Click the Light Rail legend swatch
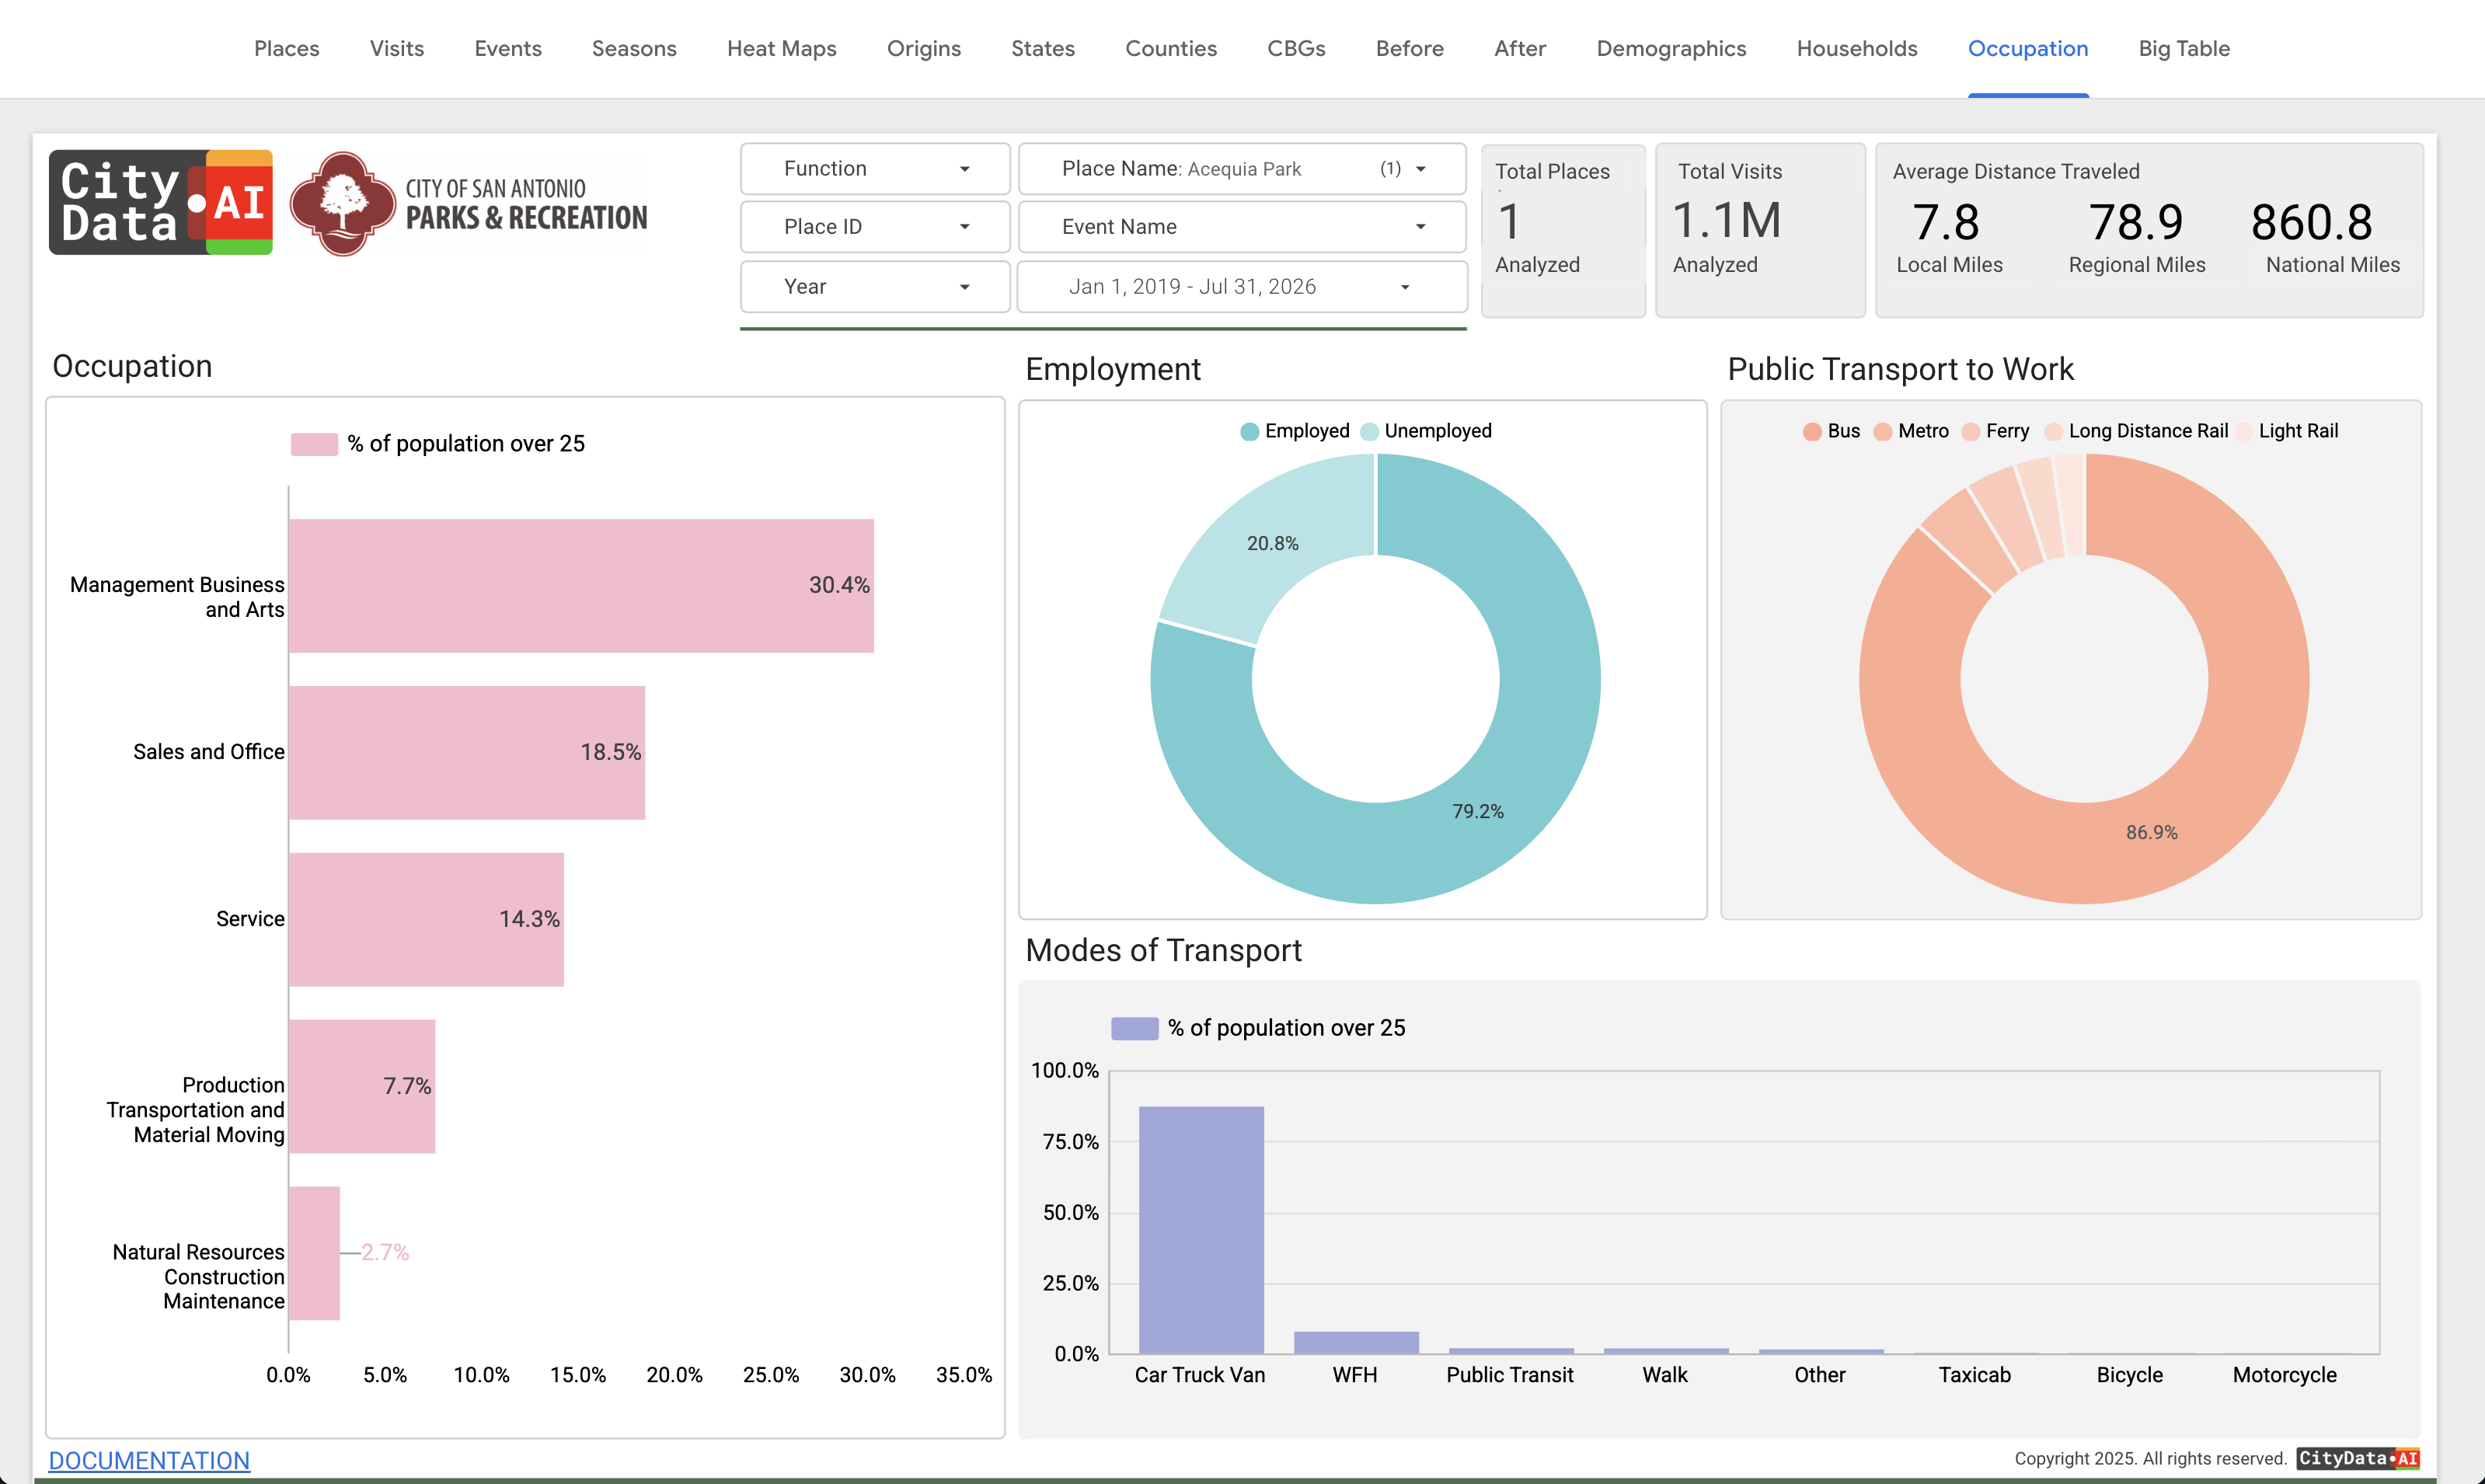This screenshot has height=1484, width=2485. coord(2244,432)
